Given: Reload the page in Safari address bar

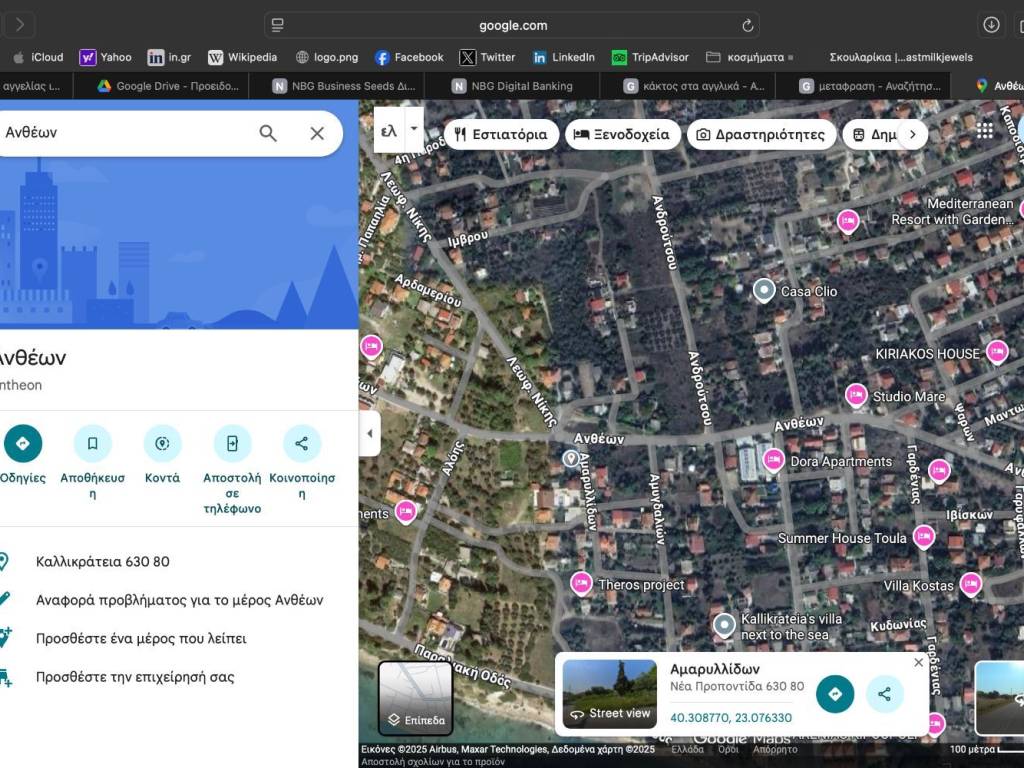Looking at the screenshot, I should [x=747, y=25].
